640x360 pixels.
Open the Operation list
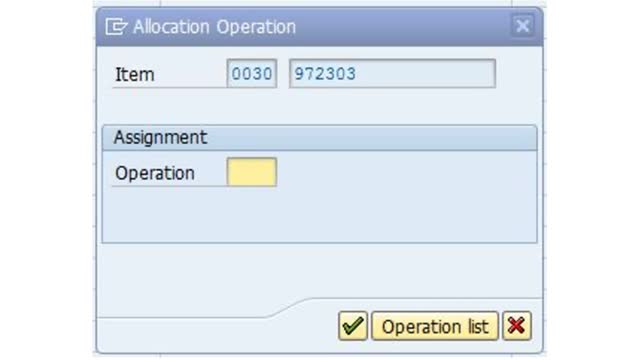435,326
